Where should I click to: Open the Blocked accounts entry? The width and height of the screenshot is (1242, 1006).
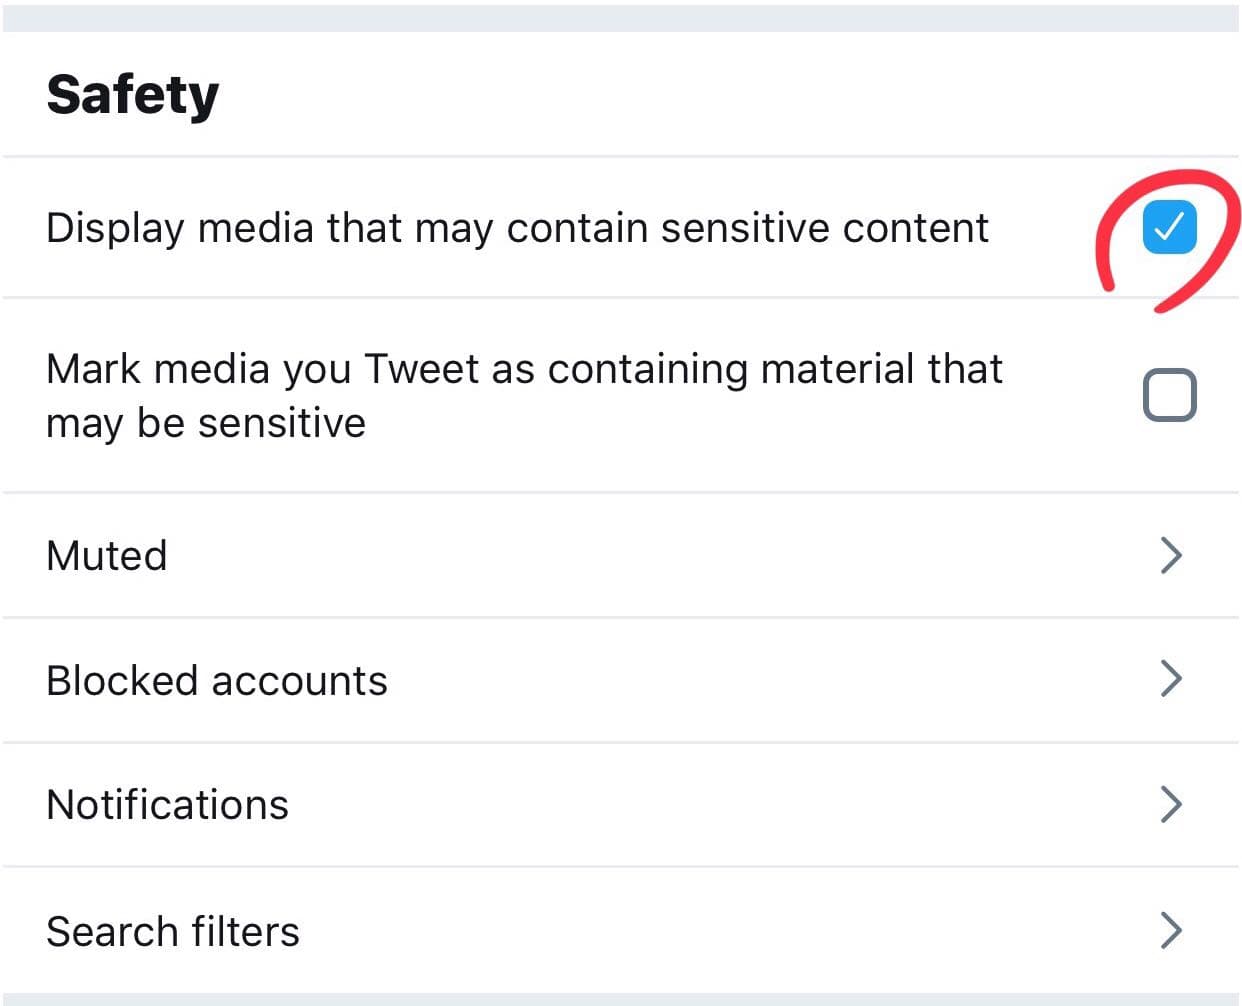(x=217, y=681)
